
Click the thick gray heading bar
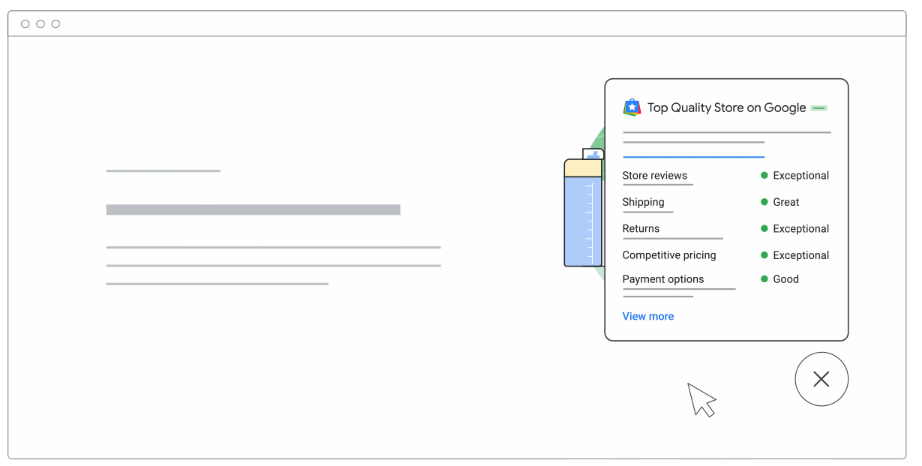[253, 210]
